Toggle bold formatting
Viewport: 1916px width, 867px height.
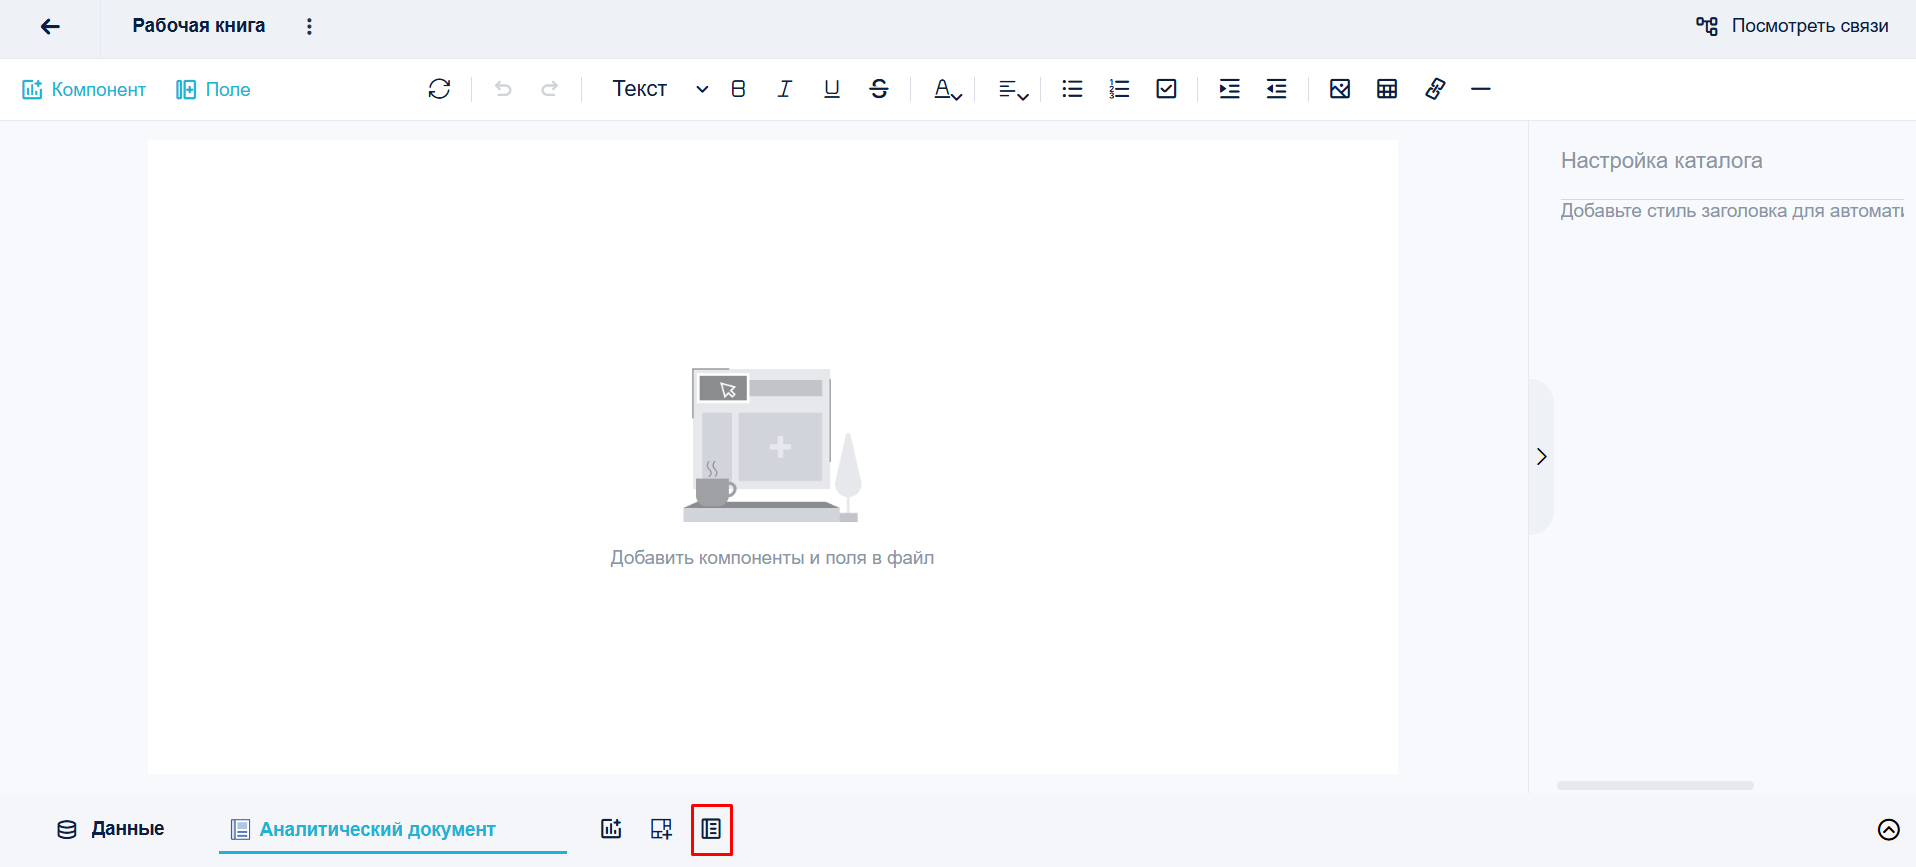point(738,89)
